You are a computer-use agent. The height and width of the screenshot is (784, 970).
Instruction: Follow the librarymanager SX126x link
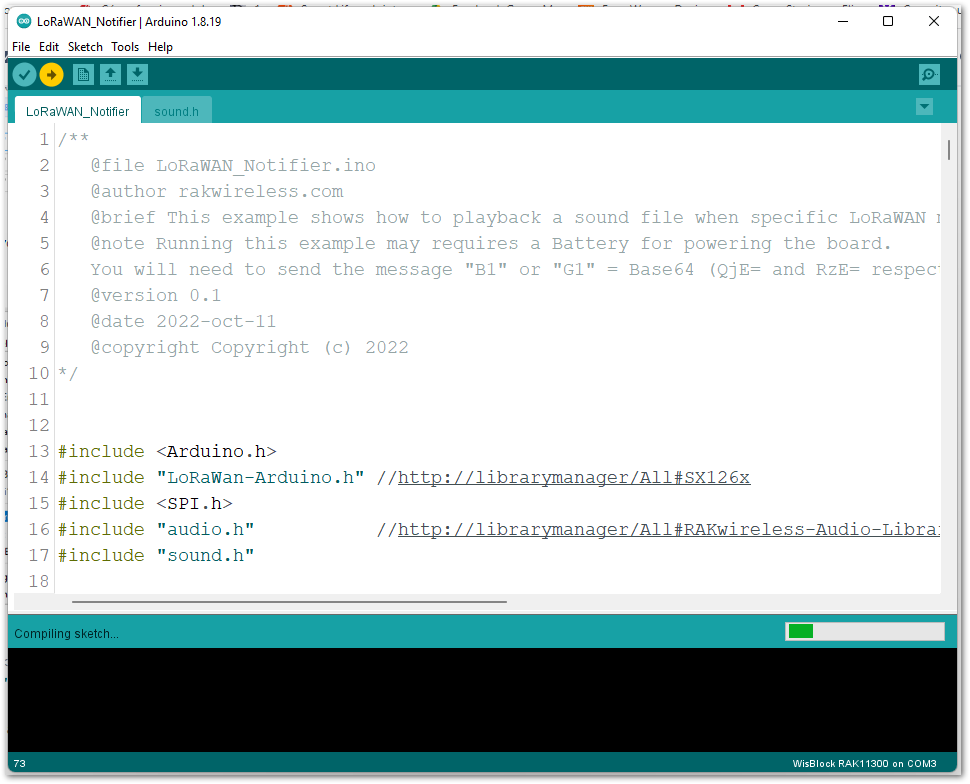pyautogui.click(x=574, y=478)
